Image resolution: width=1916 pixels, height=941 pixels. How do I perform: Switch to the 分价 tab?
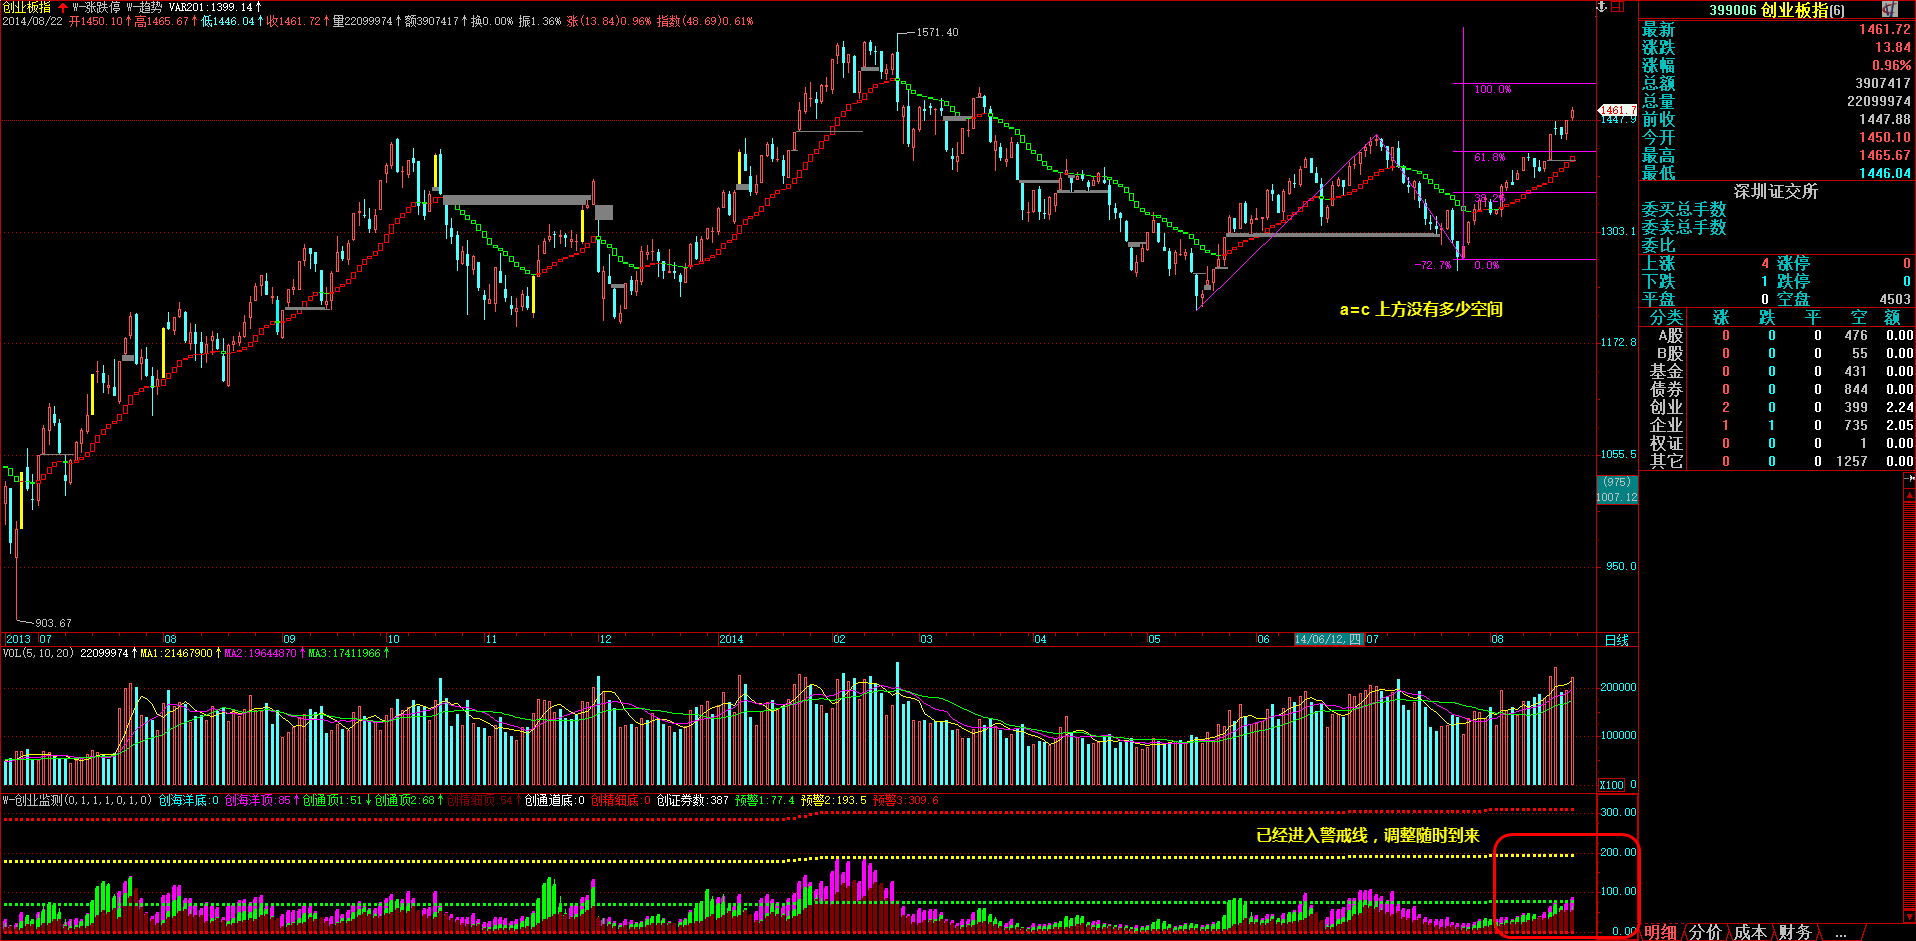coord(1705,932)
